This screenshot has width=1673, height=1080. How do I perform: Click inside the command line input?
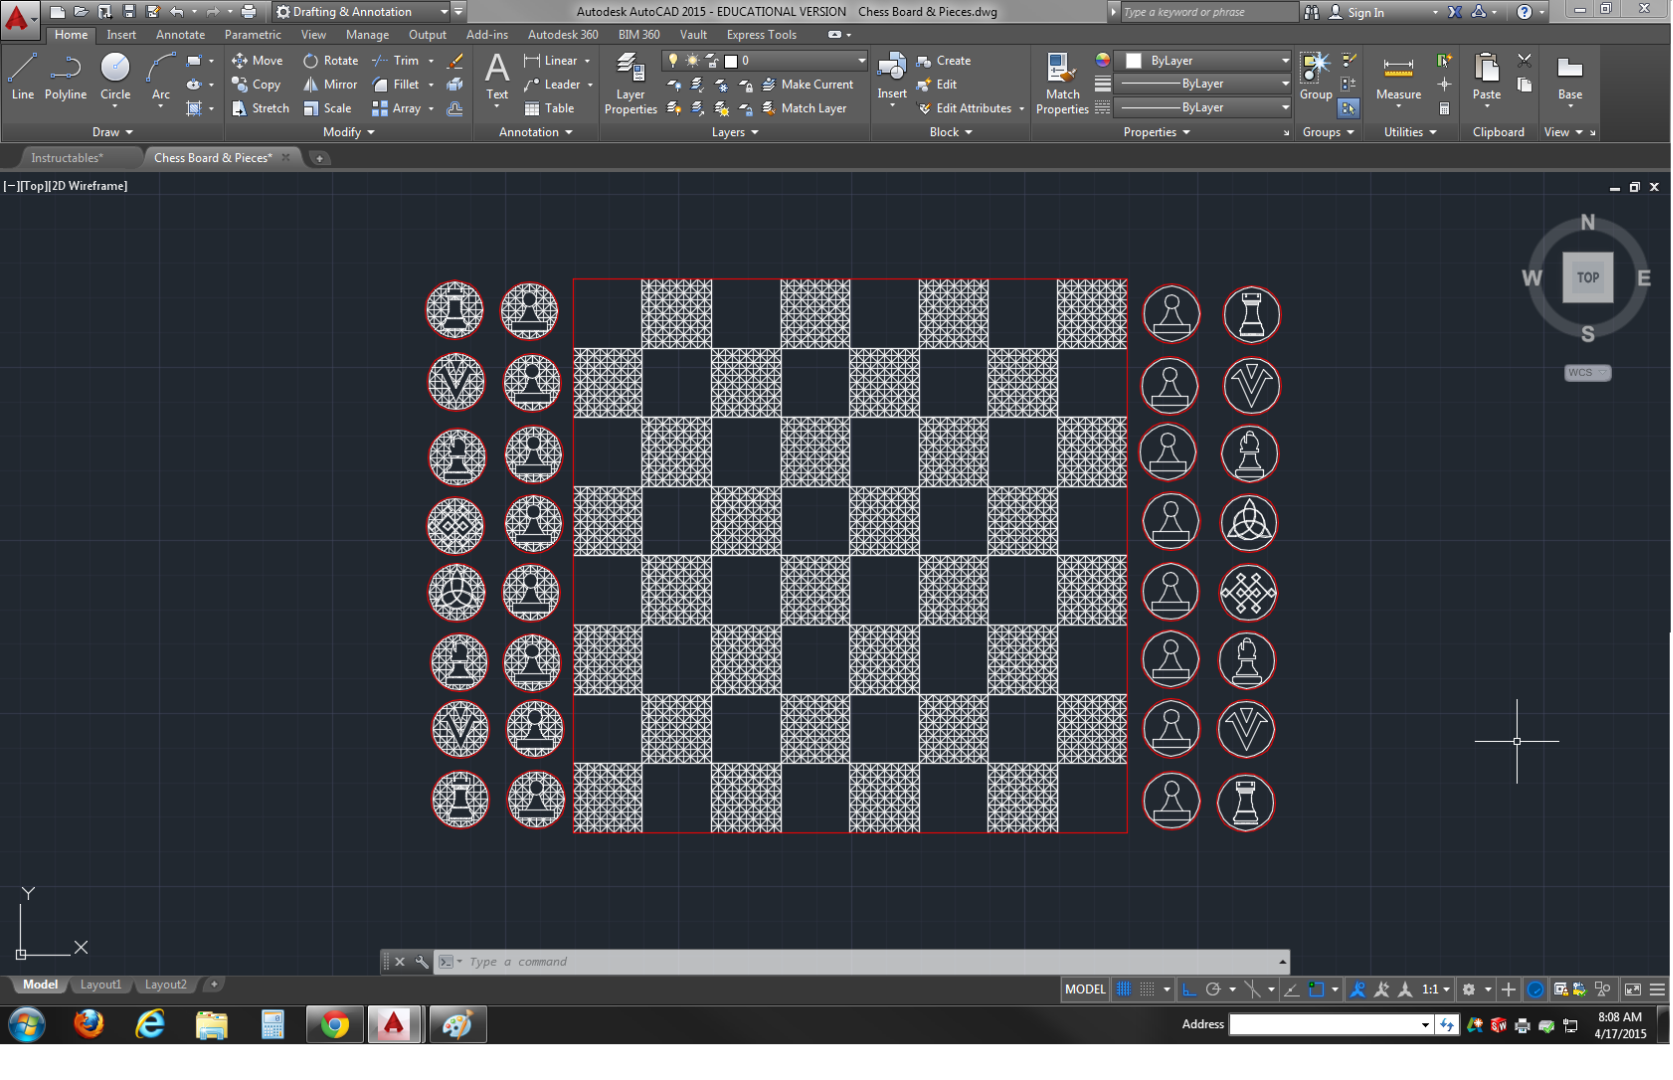700,961
